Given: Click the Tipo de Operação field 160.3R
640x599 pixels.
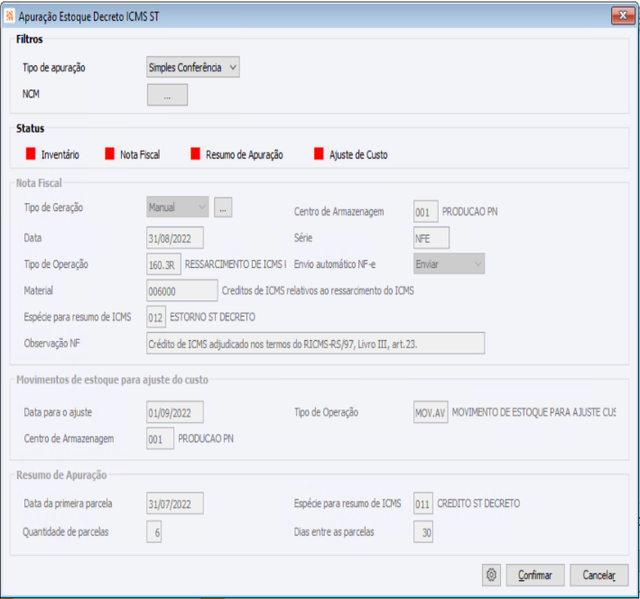Looking at the screenshot, I should tap(164, 264).
